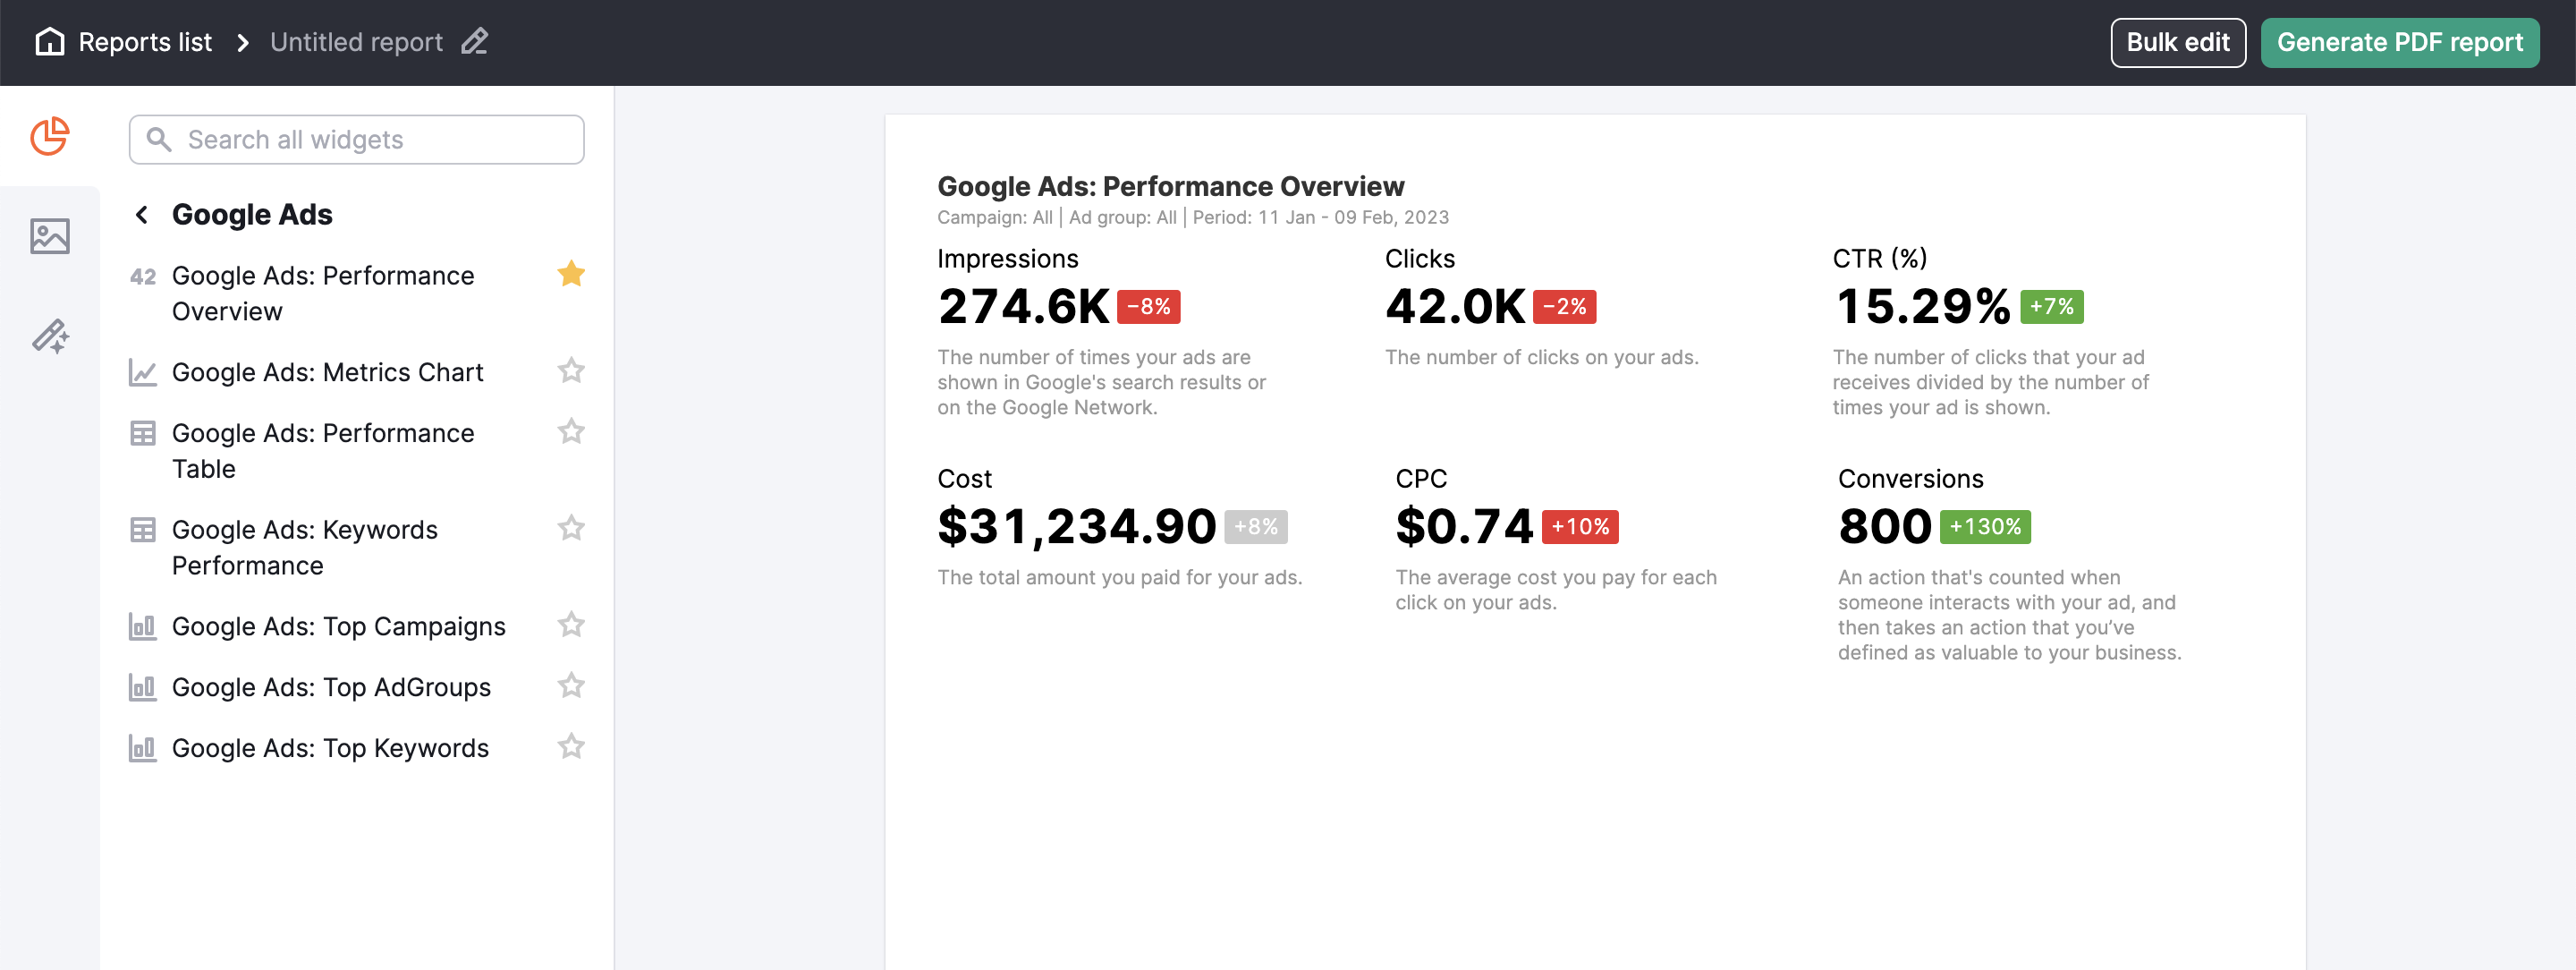
Task: Click the Impressions value 274.6K
Action: (1023, 306)
